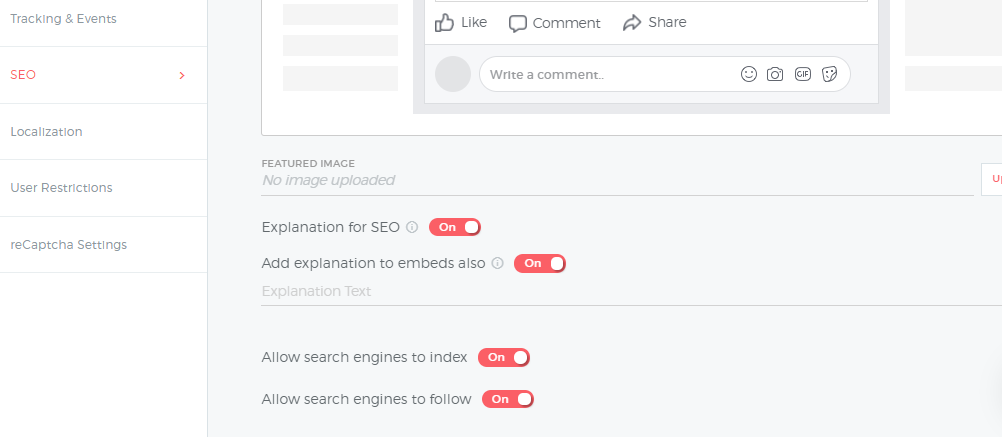Disable Add explanation to embeds also
1002x437 pixels.
(x=540, y=263)
